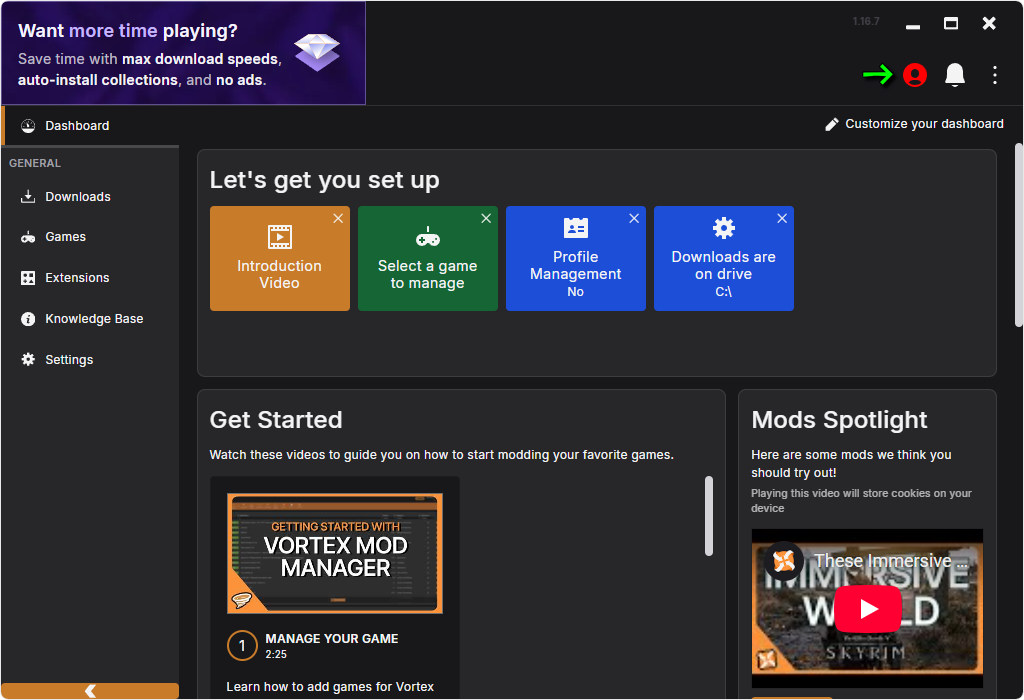
Task: Open the Knowledge Base page
Action: (94, 319)
